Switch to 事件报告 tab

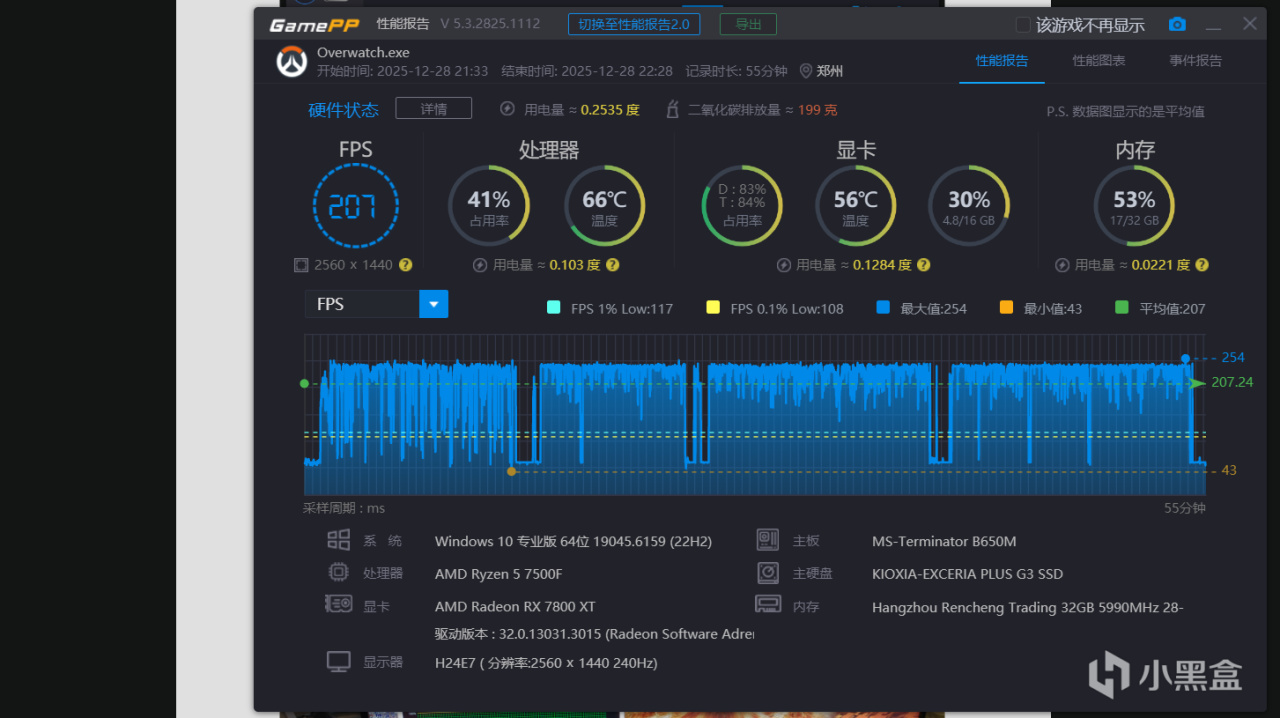pyautogui.click(x=1196, y=61)
